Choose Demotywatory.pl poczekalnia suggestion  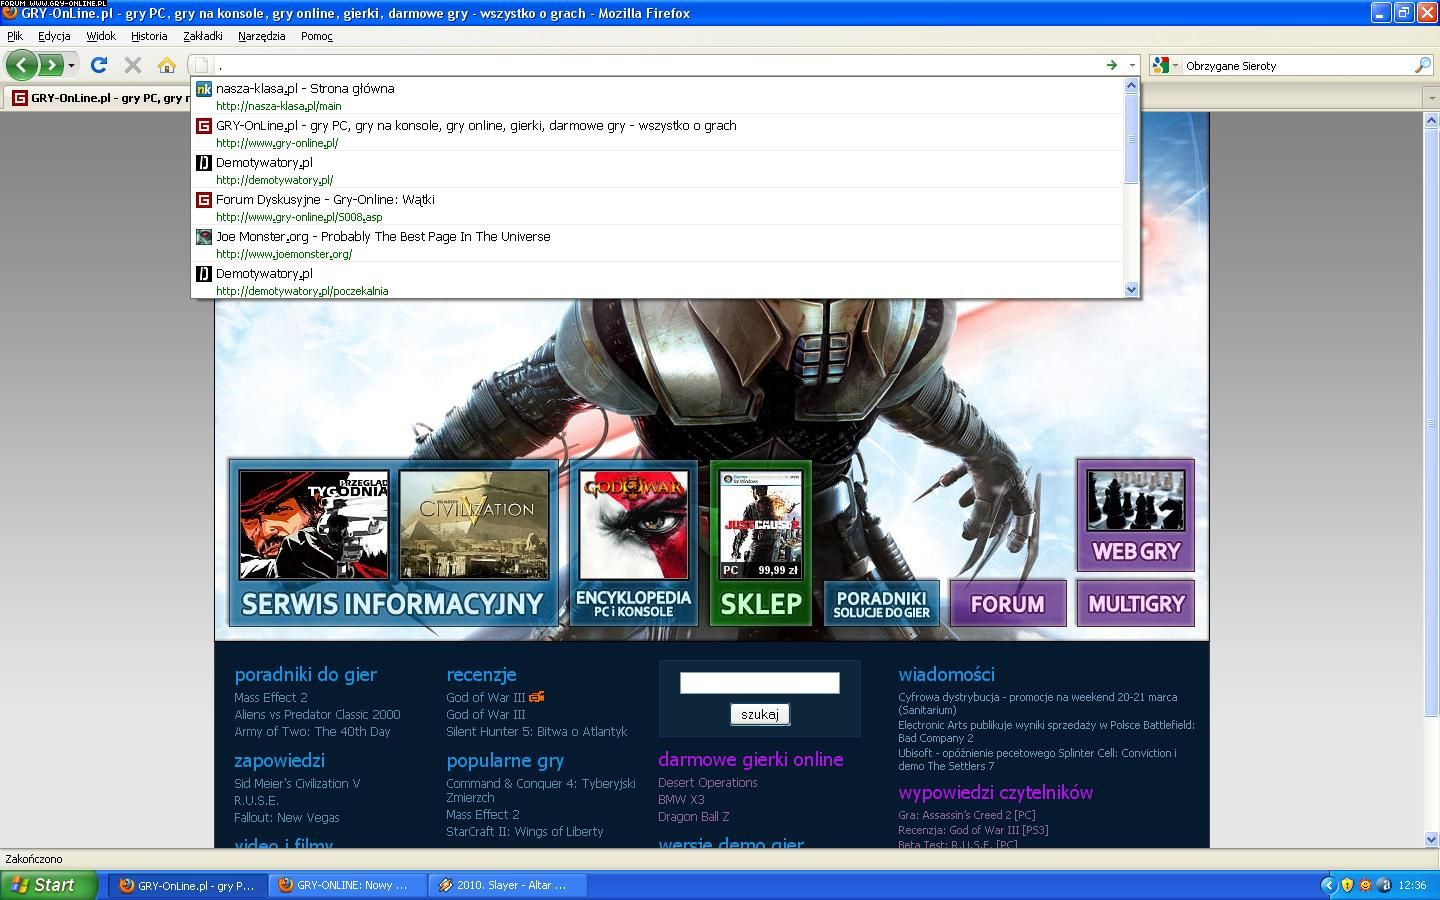click(x=658, y=281)
